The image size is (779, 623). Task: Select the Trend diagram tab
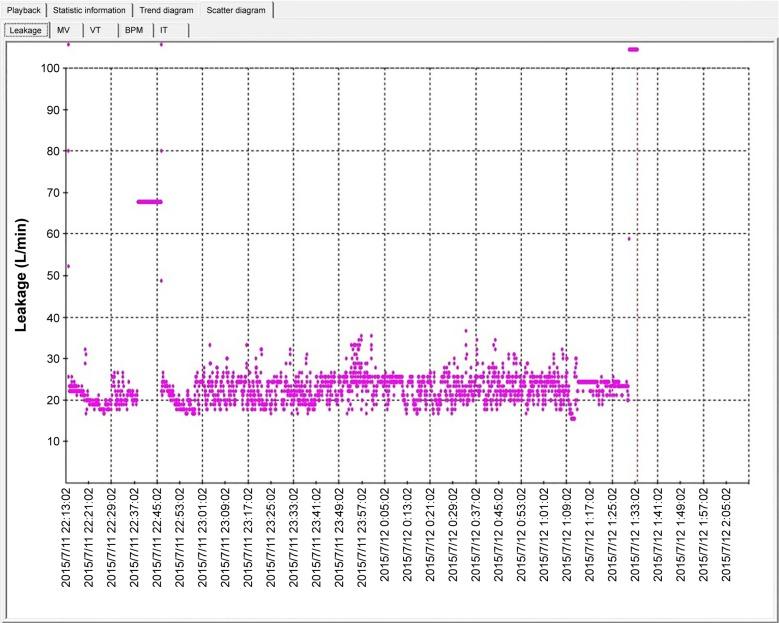[166, 9]
